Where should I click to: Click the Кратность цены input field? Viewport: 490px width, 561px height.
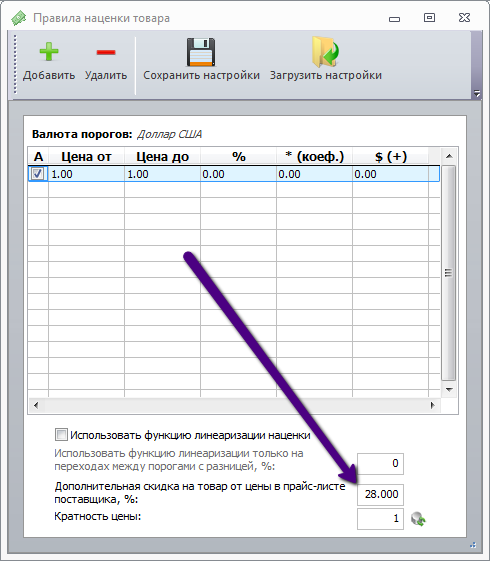point(380,518)
